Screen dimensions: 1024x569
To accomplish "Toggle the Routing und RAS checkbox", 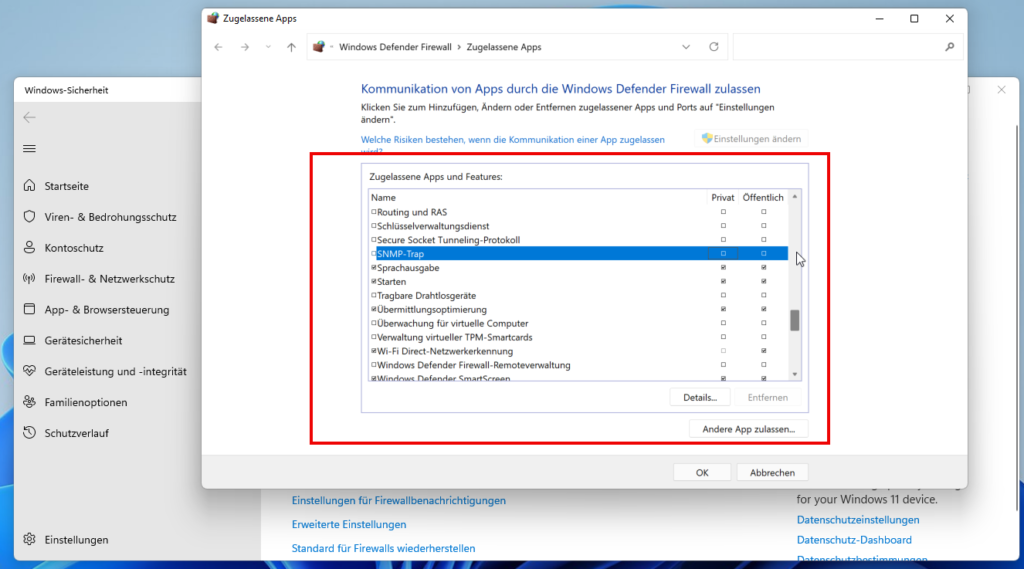I will pos(374,212).
